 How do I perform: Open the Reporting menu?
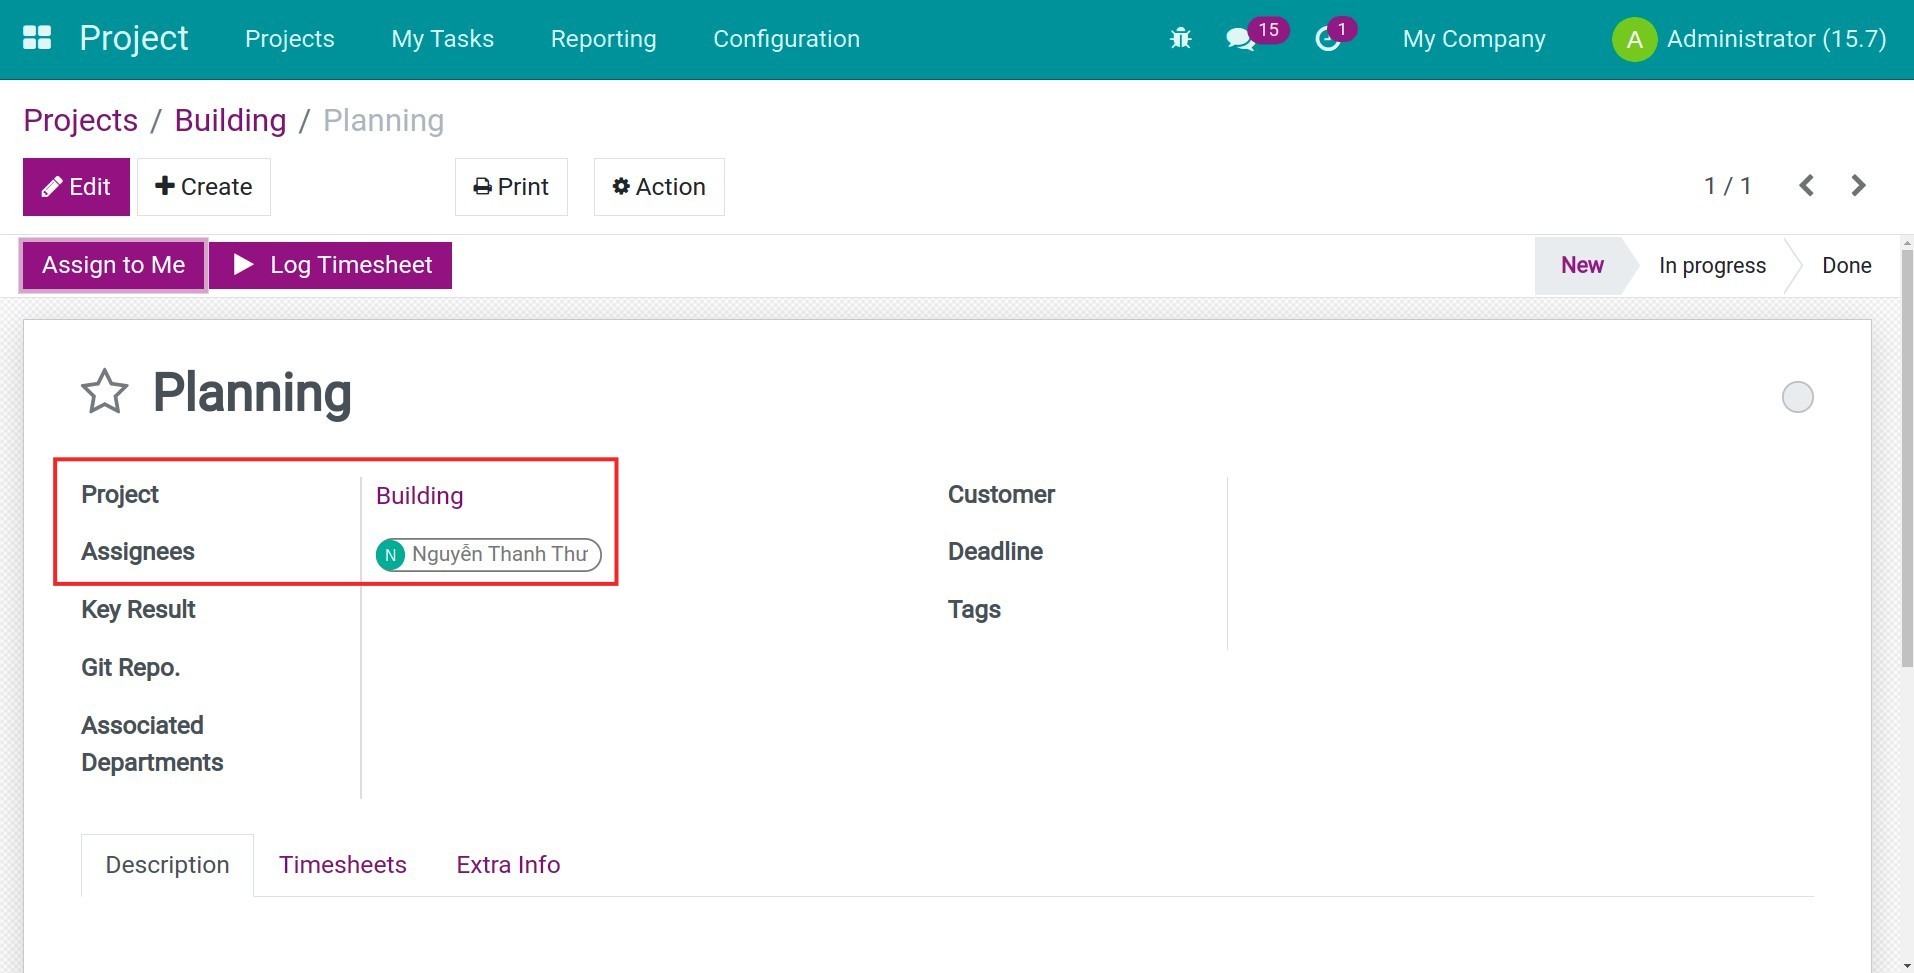coord(603,39)
